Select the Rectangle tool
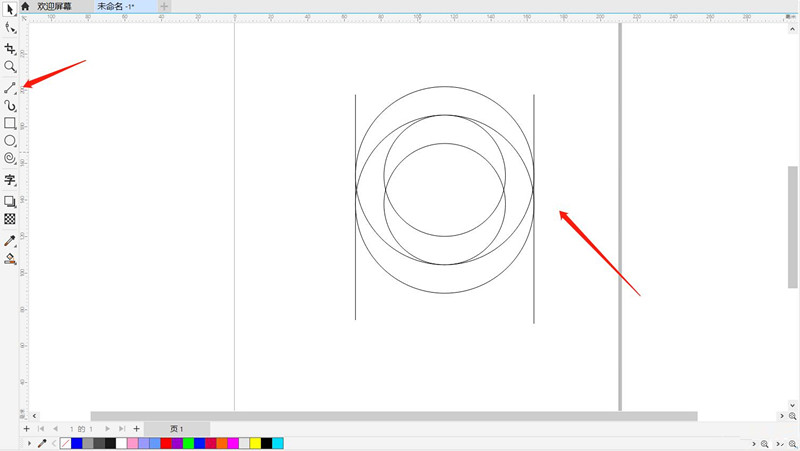This screenshot has width=800, height=451. tap(10, 123)
